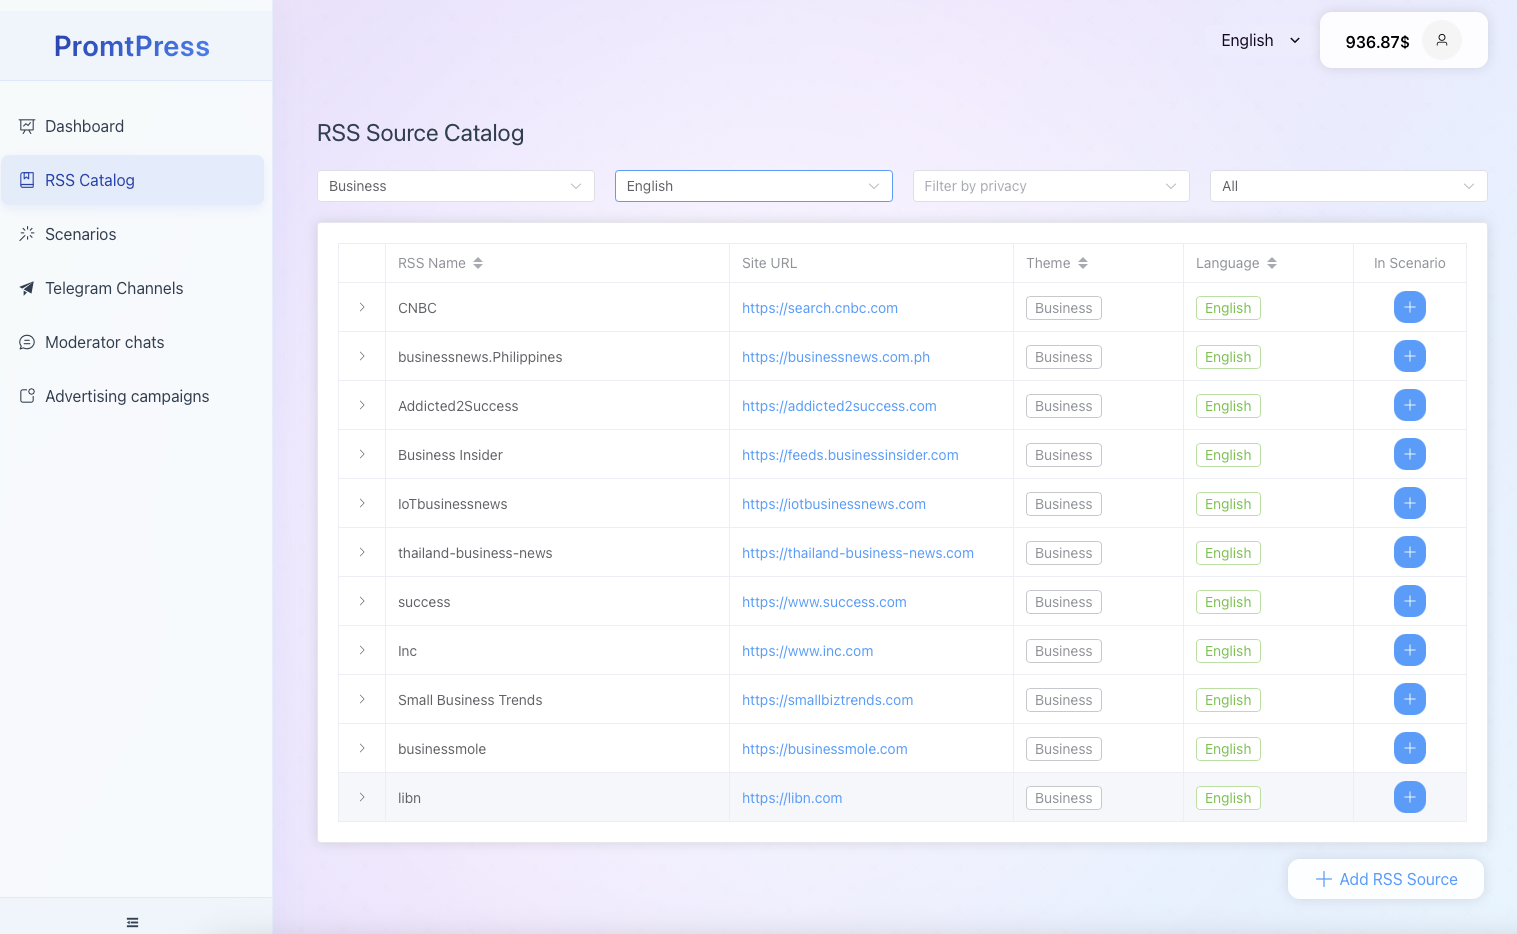Expand thailand-business-news row chevron

[362, 552]
